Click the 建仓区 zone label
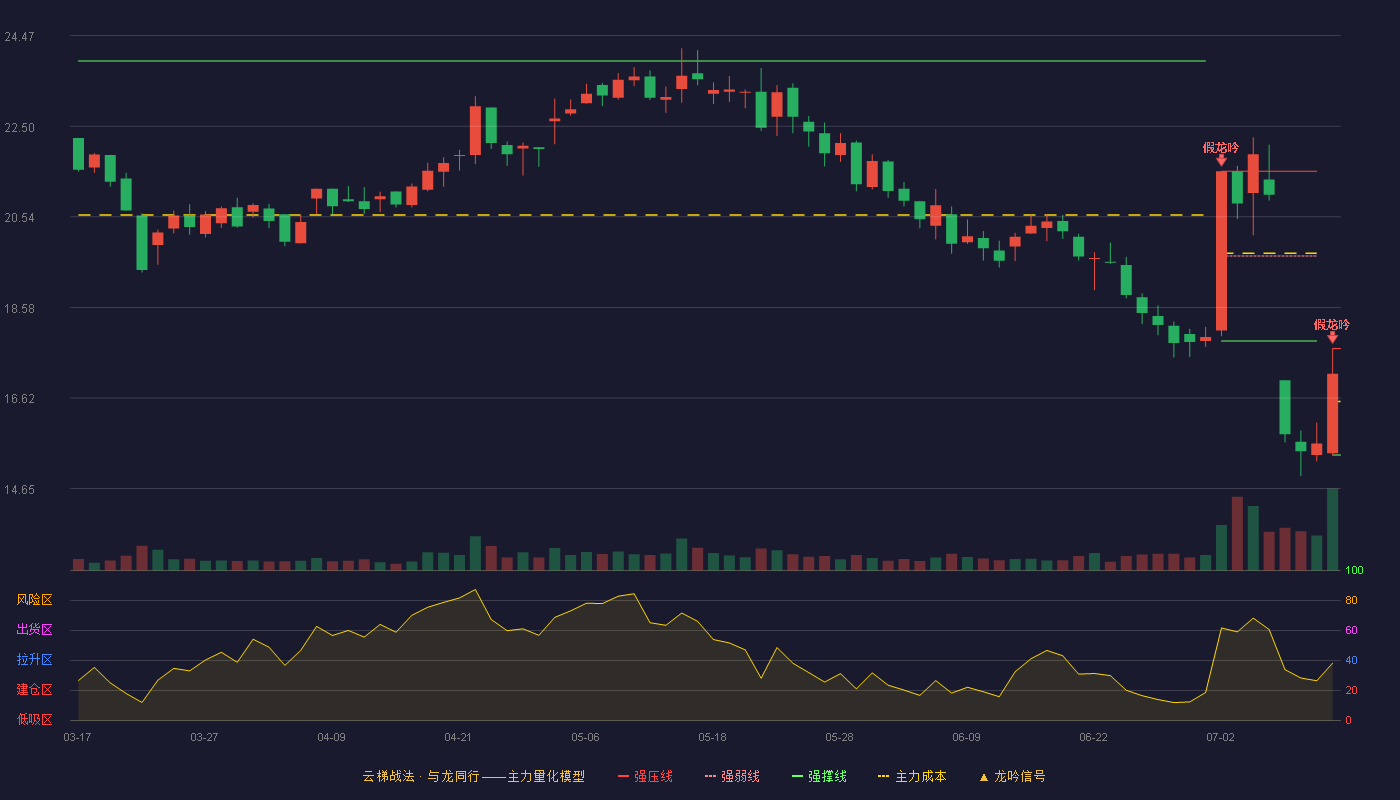 [34, 690]
